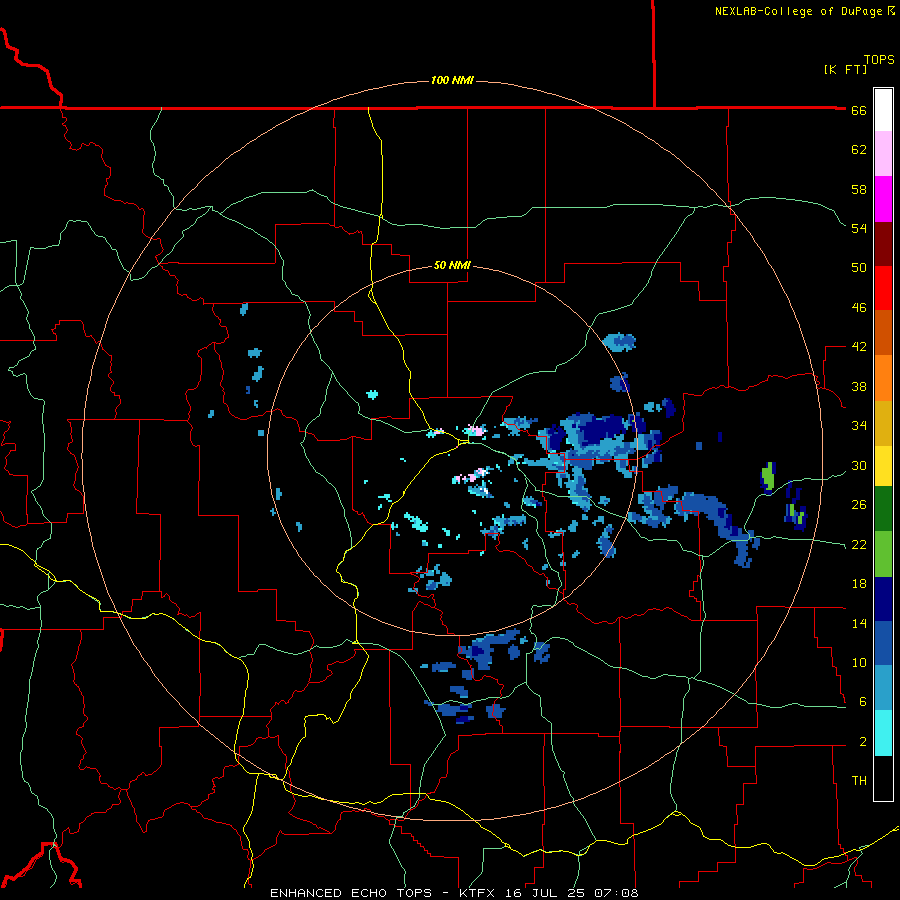Viewport: 900px width, 900px height.
Task: Click the legend value "14"
Action: point(859,623)
